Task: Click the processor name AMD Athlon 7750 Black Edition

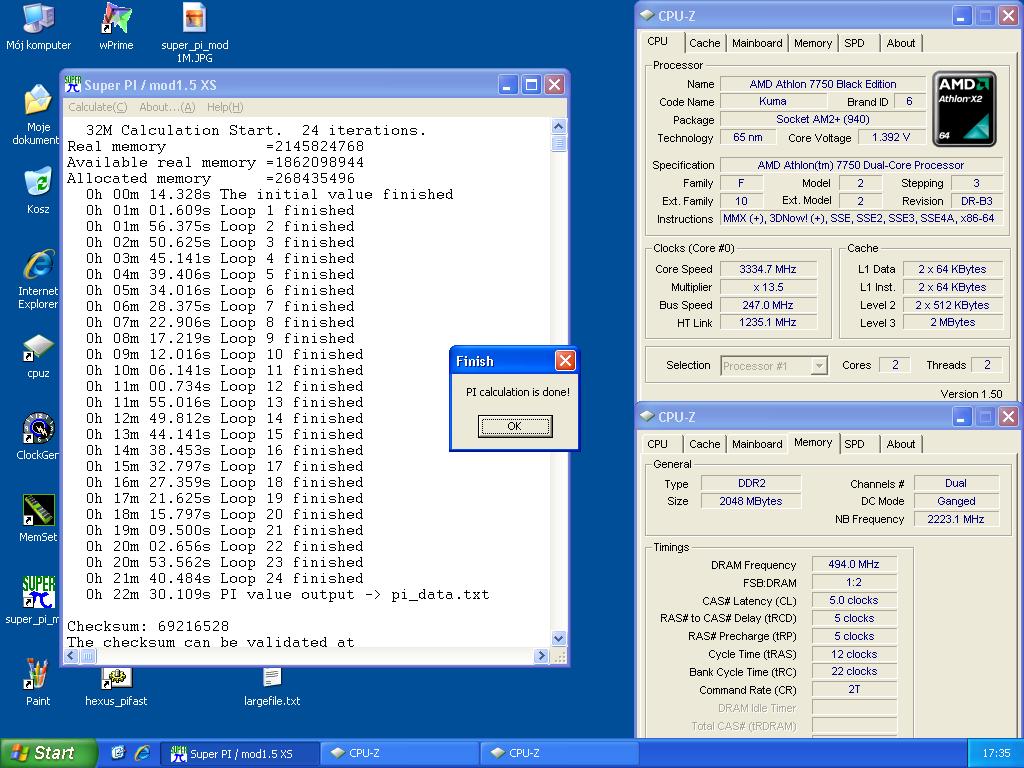Action: click(x=823, y=84)
